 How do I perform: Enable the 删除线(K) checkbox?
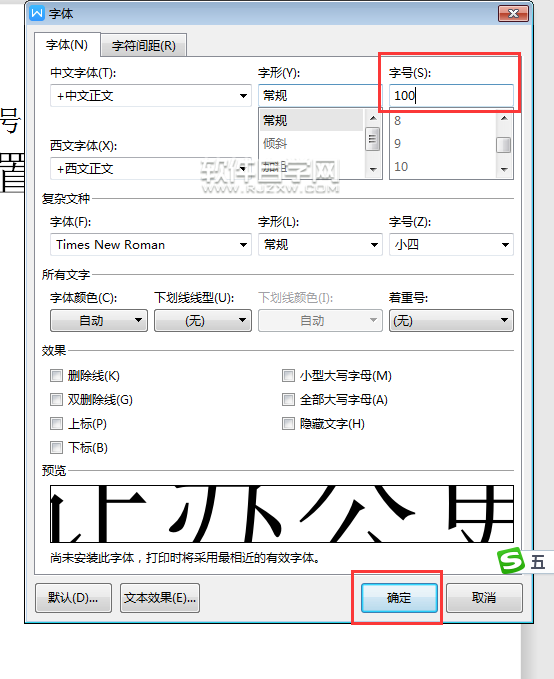56,375
